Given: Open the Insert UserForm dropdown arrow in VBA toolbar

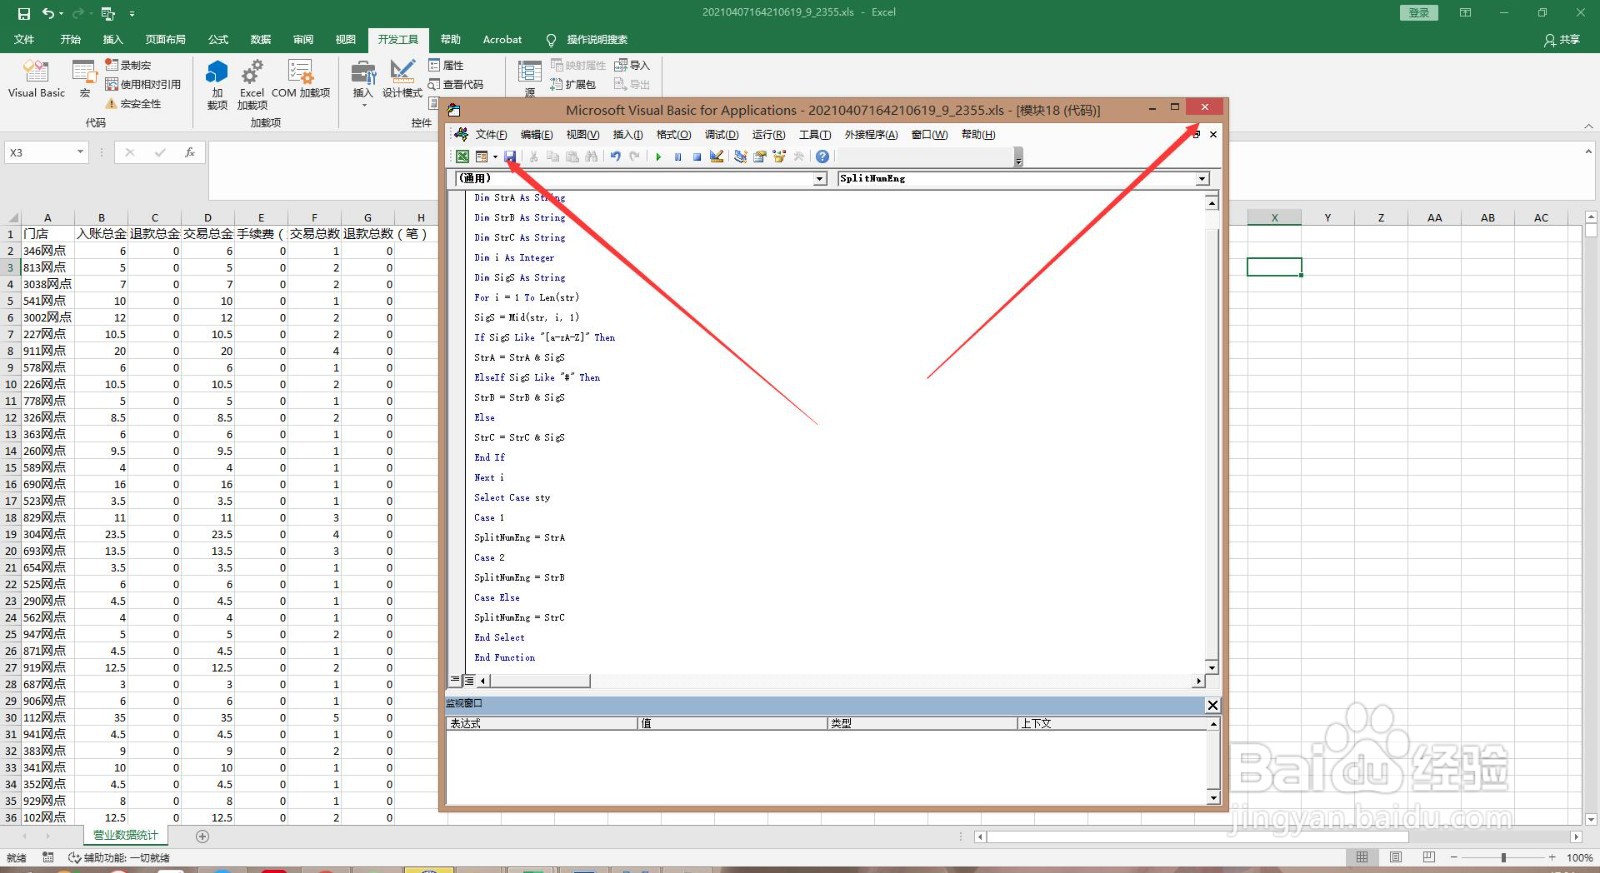Looking at the screenshot, I should tap(495, 157).
